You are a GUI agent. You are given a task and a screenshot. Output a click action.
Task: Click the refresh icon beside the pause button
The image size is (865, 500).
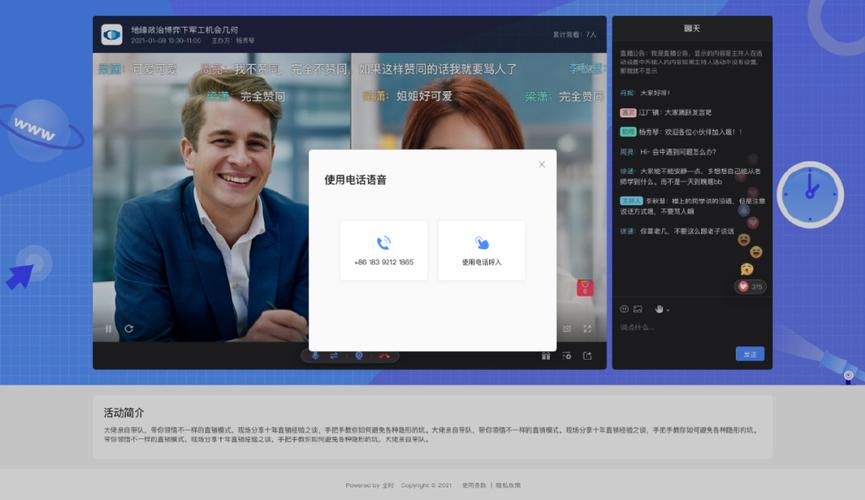[129, 328]
